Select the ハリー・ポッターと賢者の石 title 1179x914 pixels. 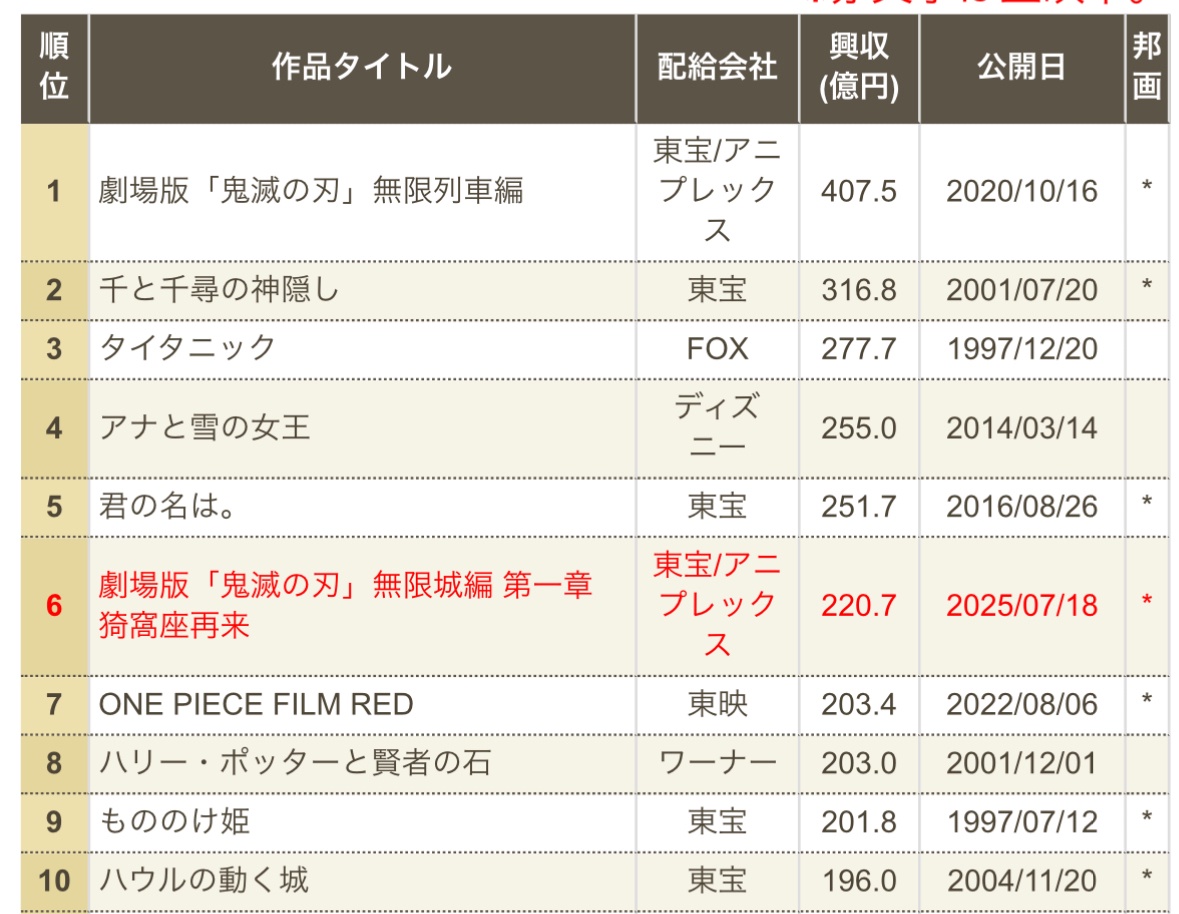click(295, 763)
